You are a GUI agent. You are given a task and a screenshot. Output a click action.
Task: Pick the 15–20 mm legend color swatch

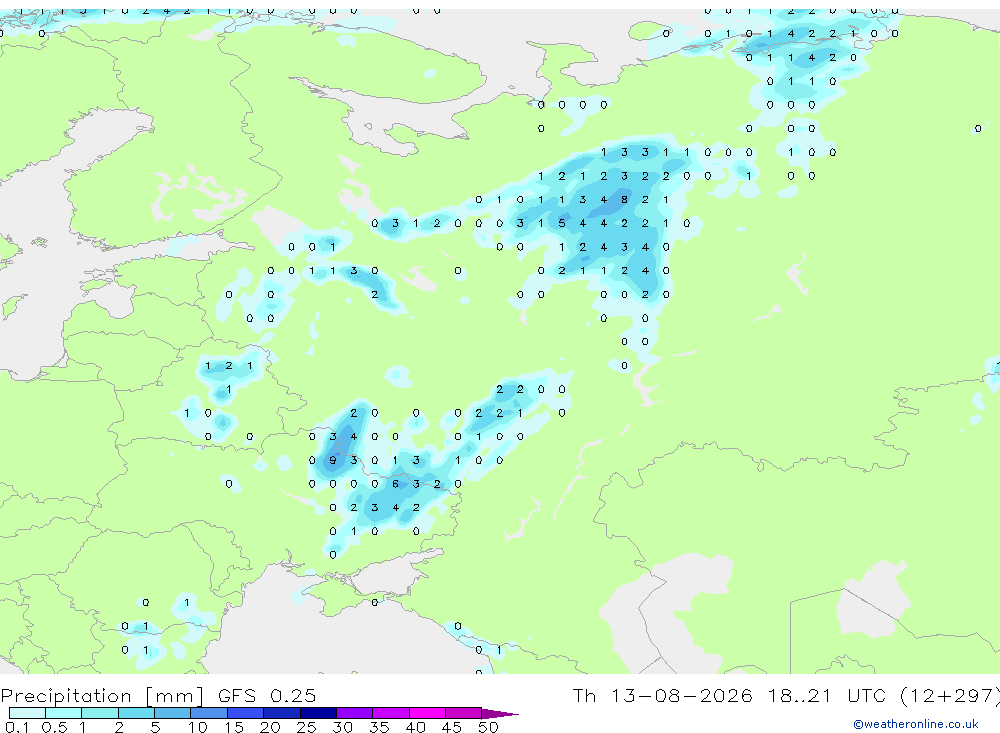246,713
